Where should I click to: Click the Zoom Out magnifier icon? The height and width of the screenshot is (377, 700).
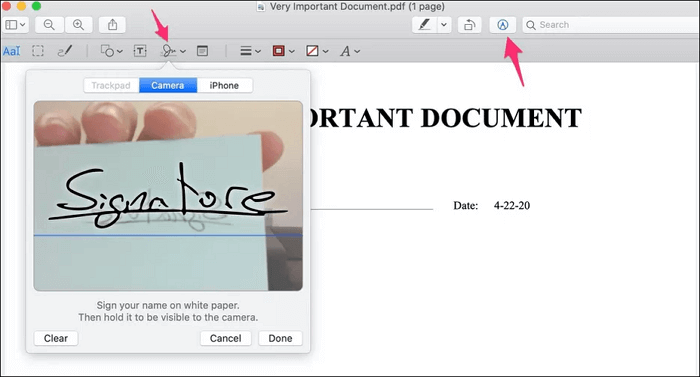49,25
